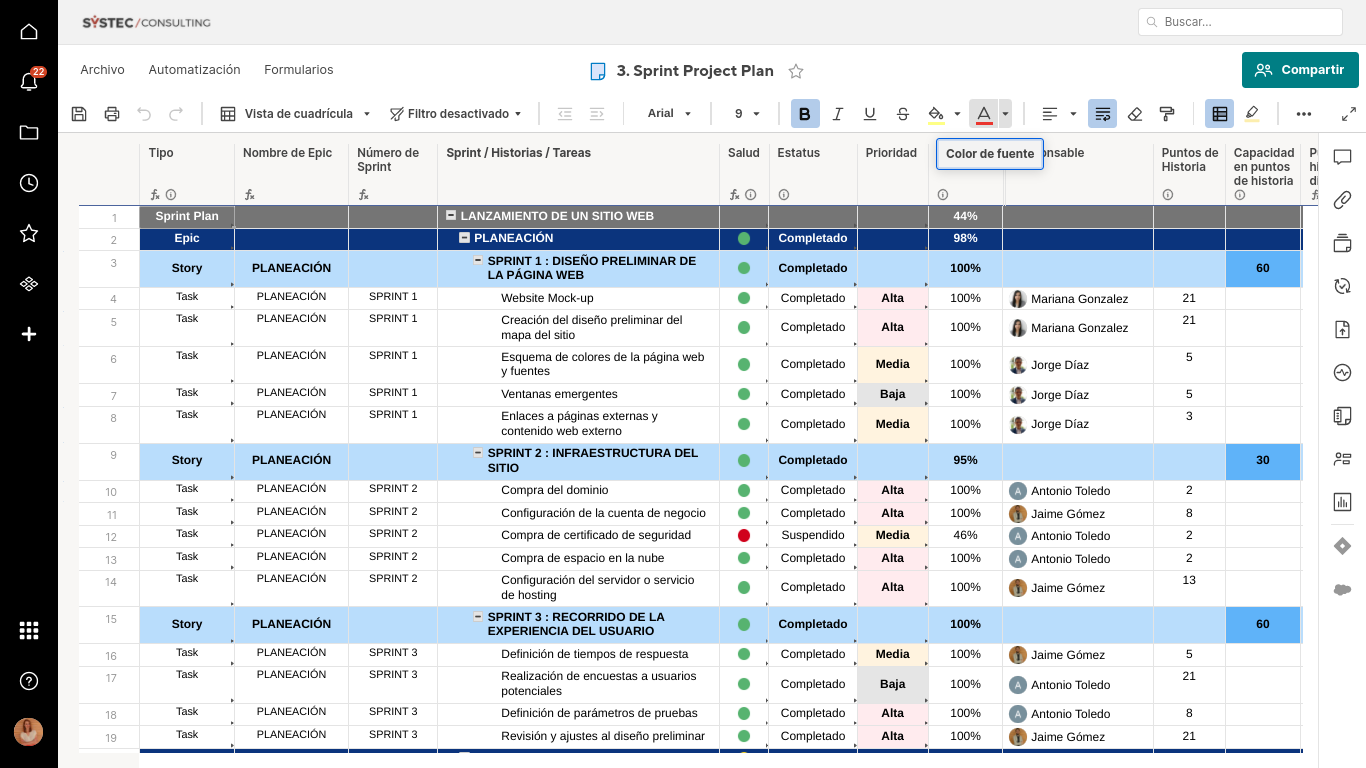1366x768 pixels.
Task: Toggle the conditional formatting grid button
Action: point(1219,114)
